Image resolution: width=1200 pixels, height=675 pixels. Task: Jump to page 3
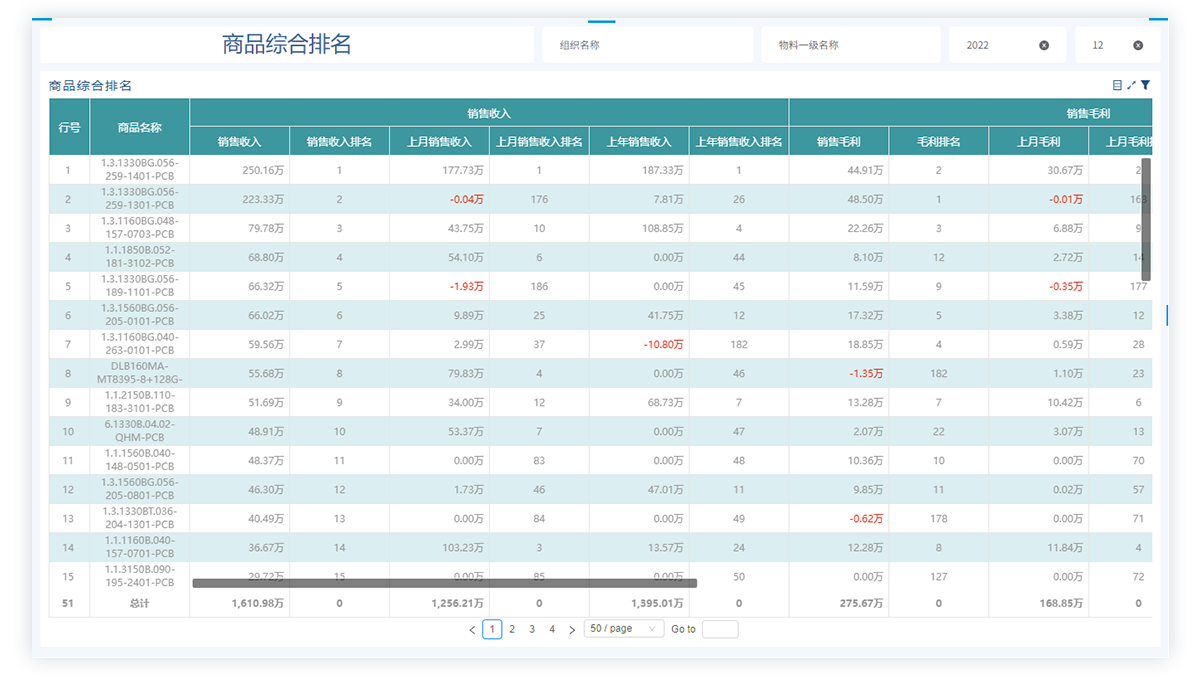(532, 629)
